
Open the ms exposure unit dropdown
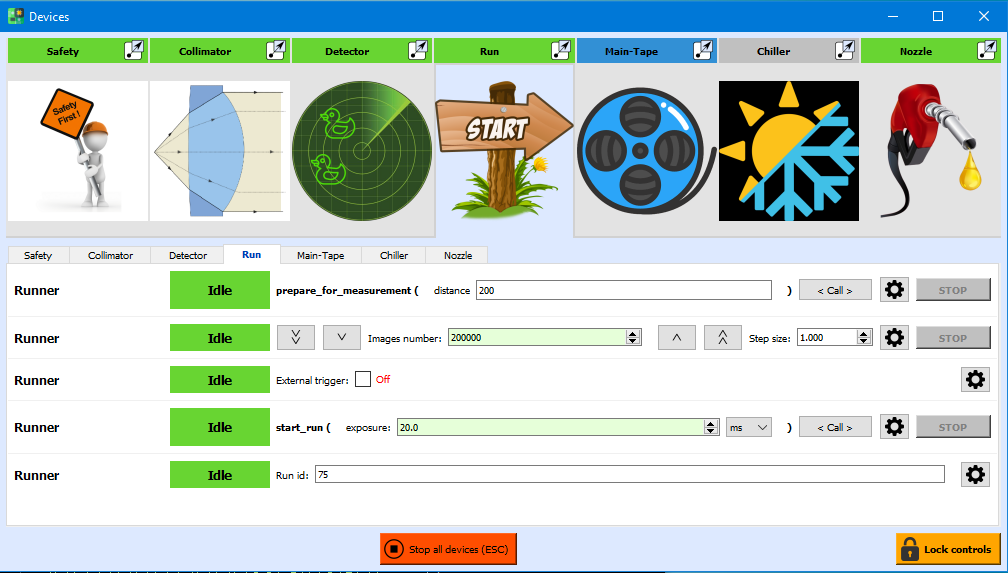[x=749, y=427]
